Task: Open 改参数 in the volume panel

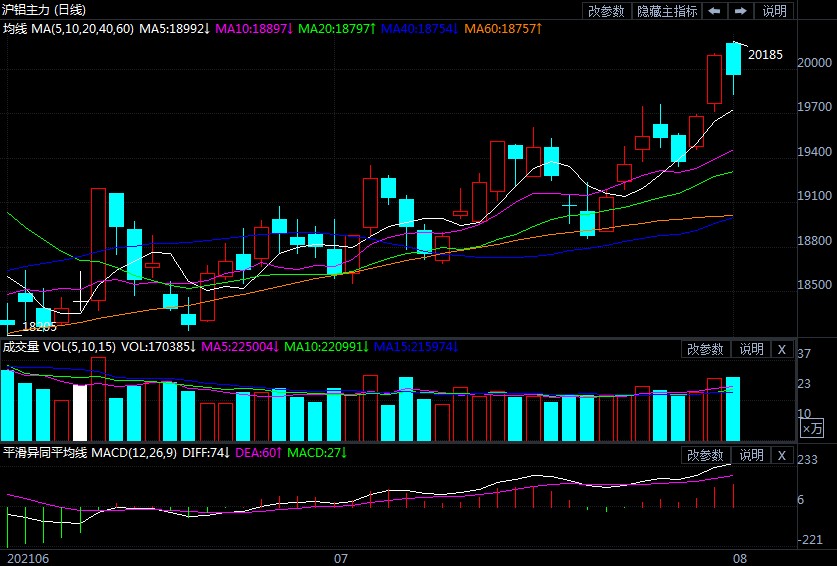Action: (x=705, y=349)
